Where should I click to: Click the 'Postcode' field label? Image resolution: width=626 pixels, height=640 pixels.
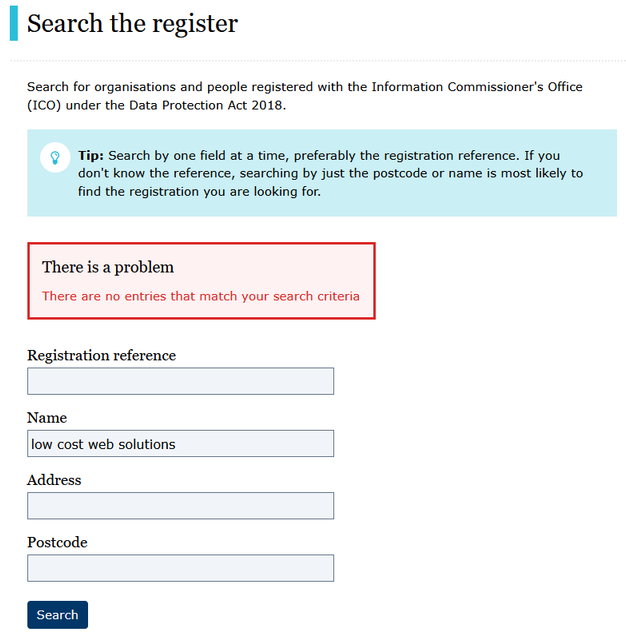click(57, 542)
